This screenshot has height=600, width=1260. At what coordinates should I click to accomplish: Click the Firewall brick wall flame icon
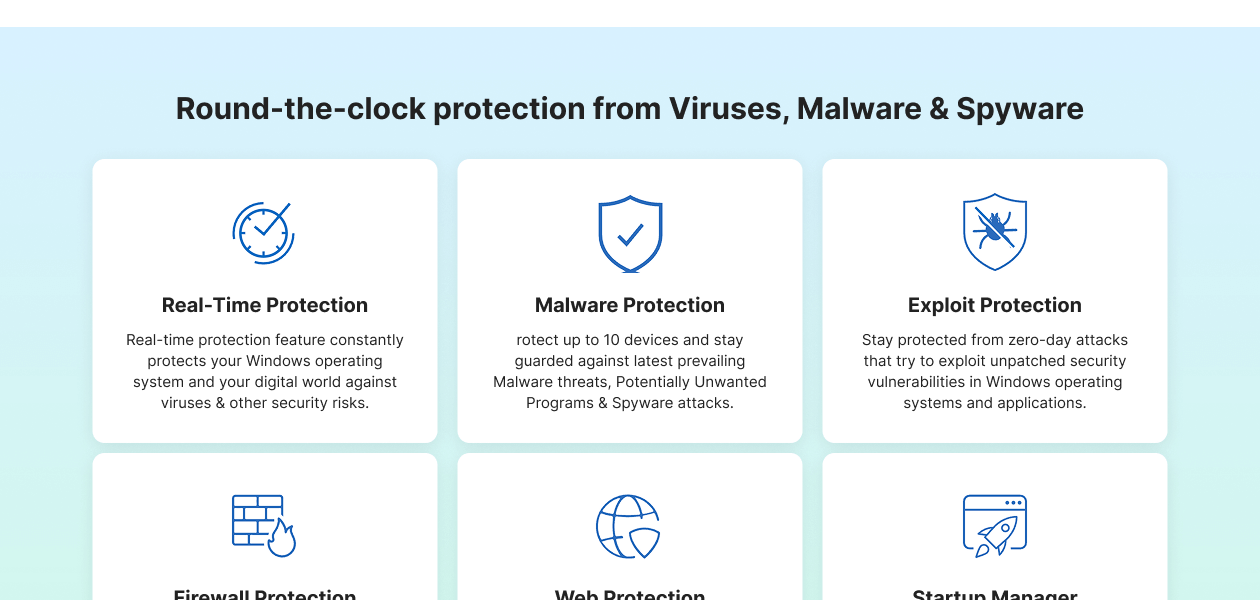click(264, 525)
